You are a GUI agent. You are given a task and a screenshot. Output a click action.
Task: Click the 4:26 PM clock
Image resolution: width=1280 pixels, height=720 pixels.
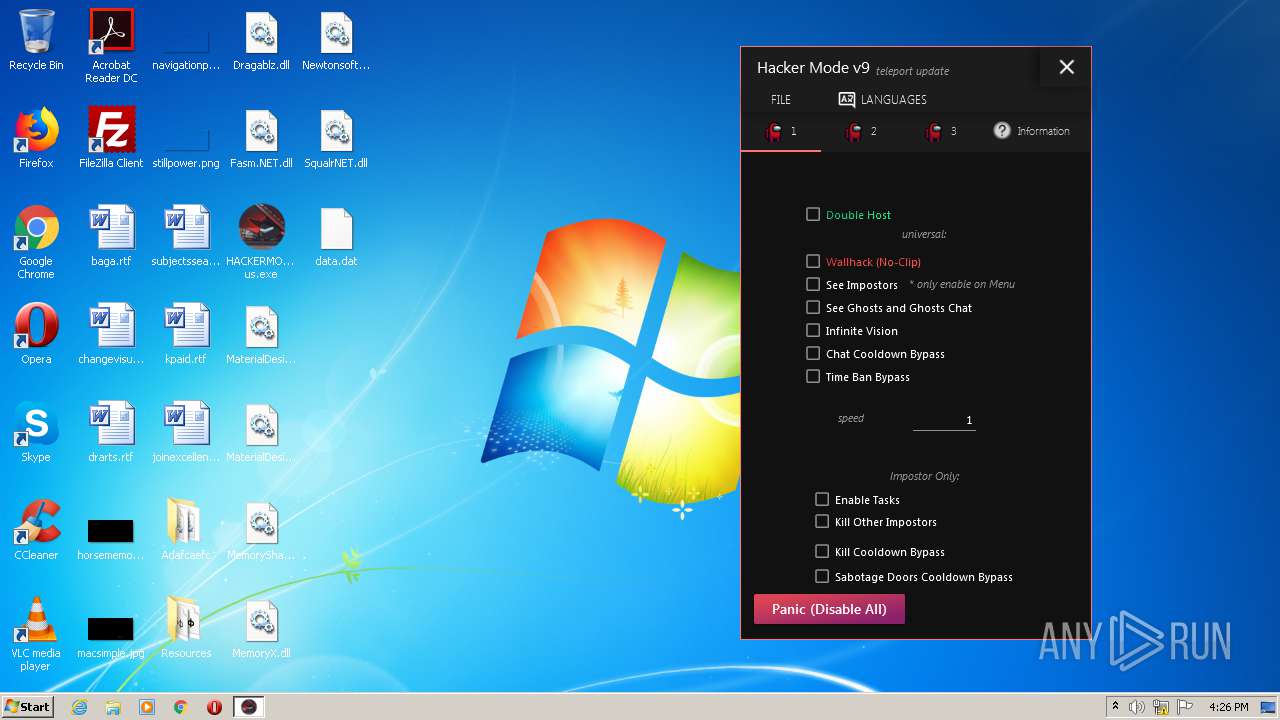(1228, 707)
